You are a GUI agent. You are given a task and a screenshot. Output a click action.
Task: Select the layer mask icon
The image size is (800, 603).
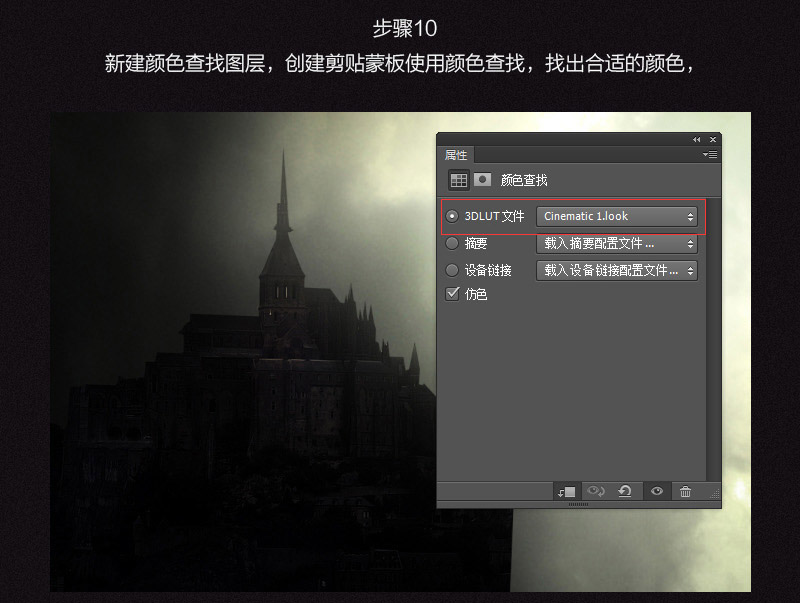[482, 180]
